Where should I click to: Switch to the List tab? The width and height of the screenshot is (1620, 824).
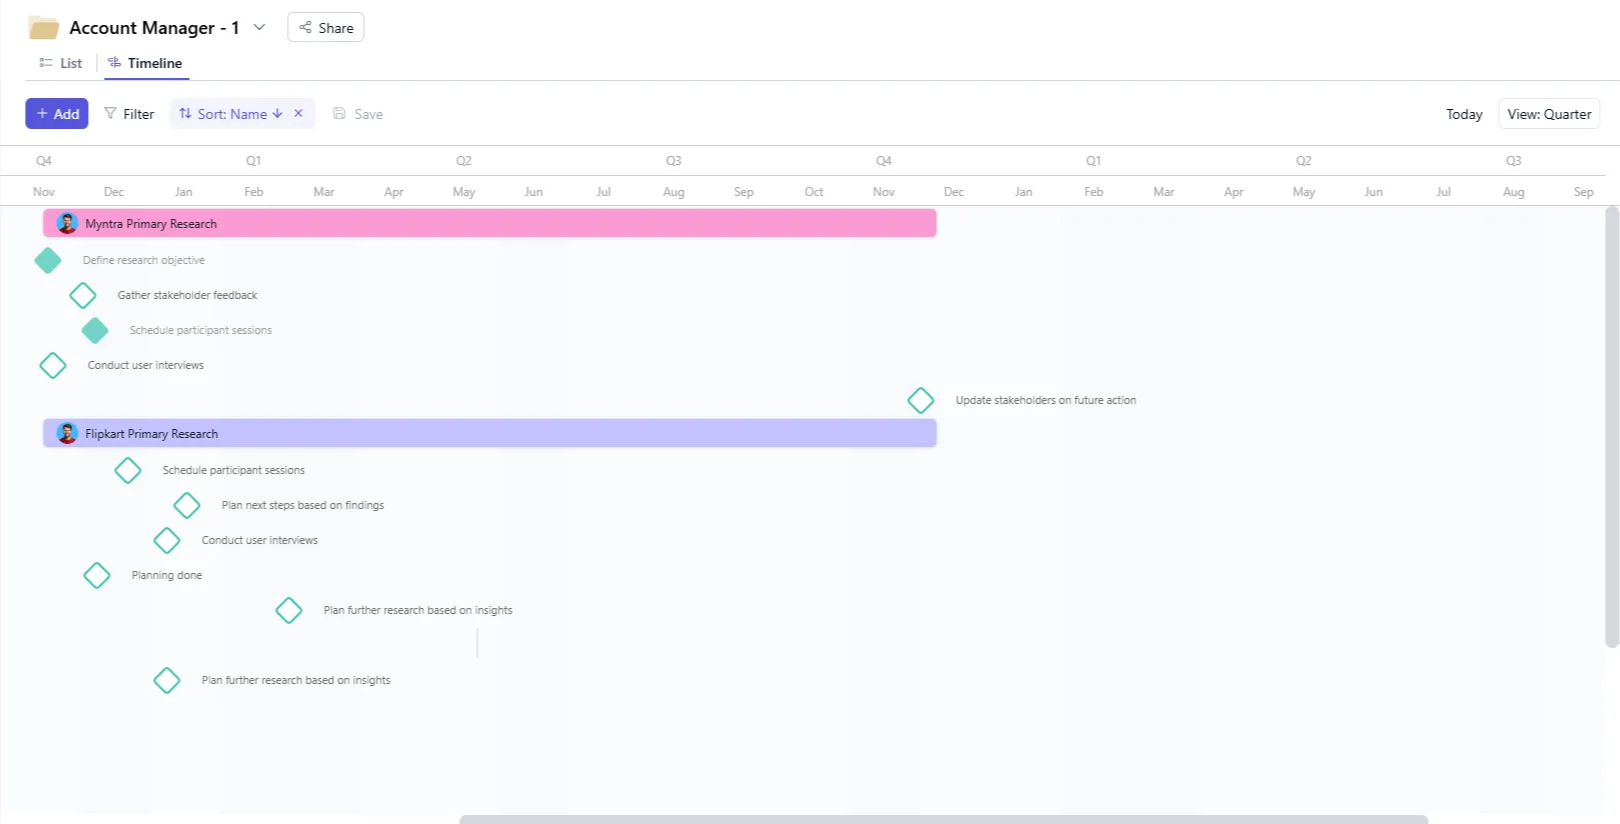point(61,63)
